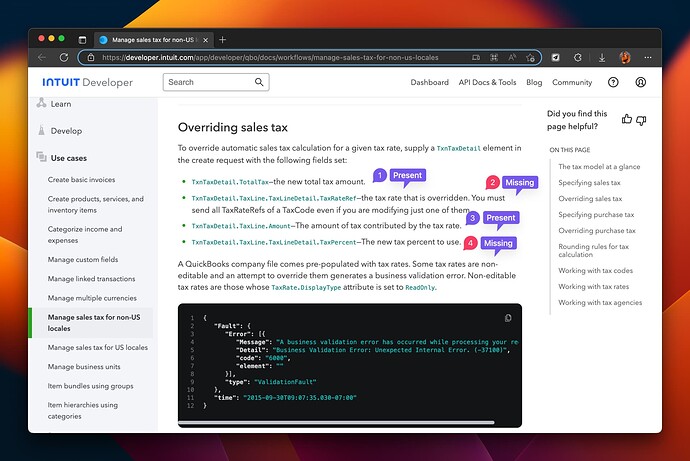The image size is (690, 461).
Task: Jump to The tax model at a glance
Action: pyautogui.click(x=599, y=167)
